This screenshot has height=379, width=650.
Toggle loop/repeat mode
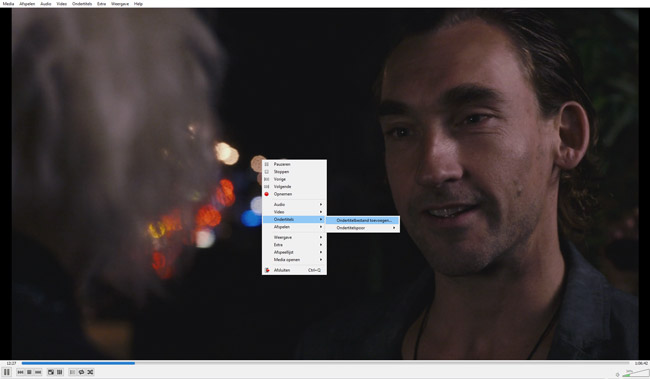tap(81, 372)
